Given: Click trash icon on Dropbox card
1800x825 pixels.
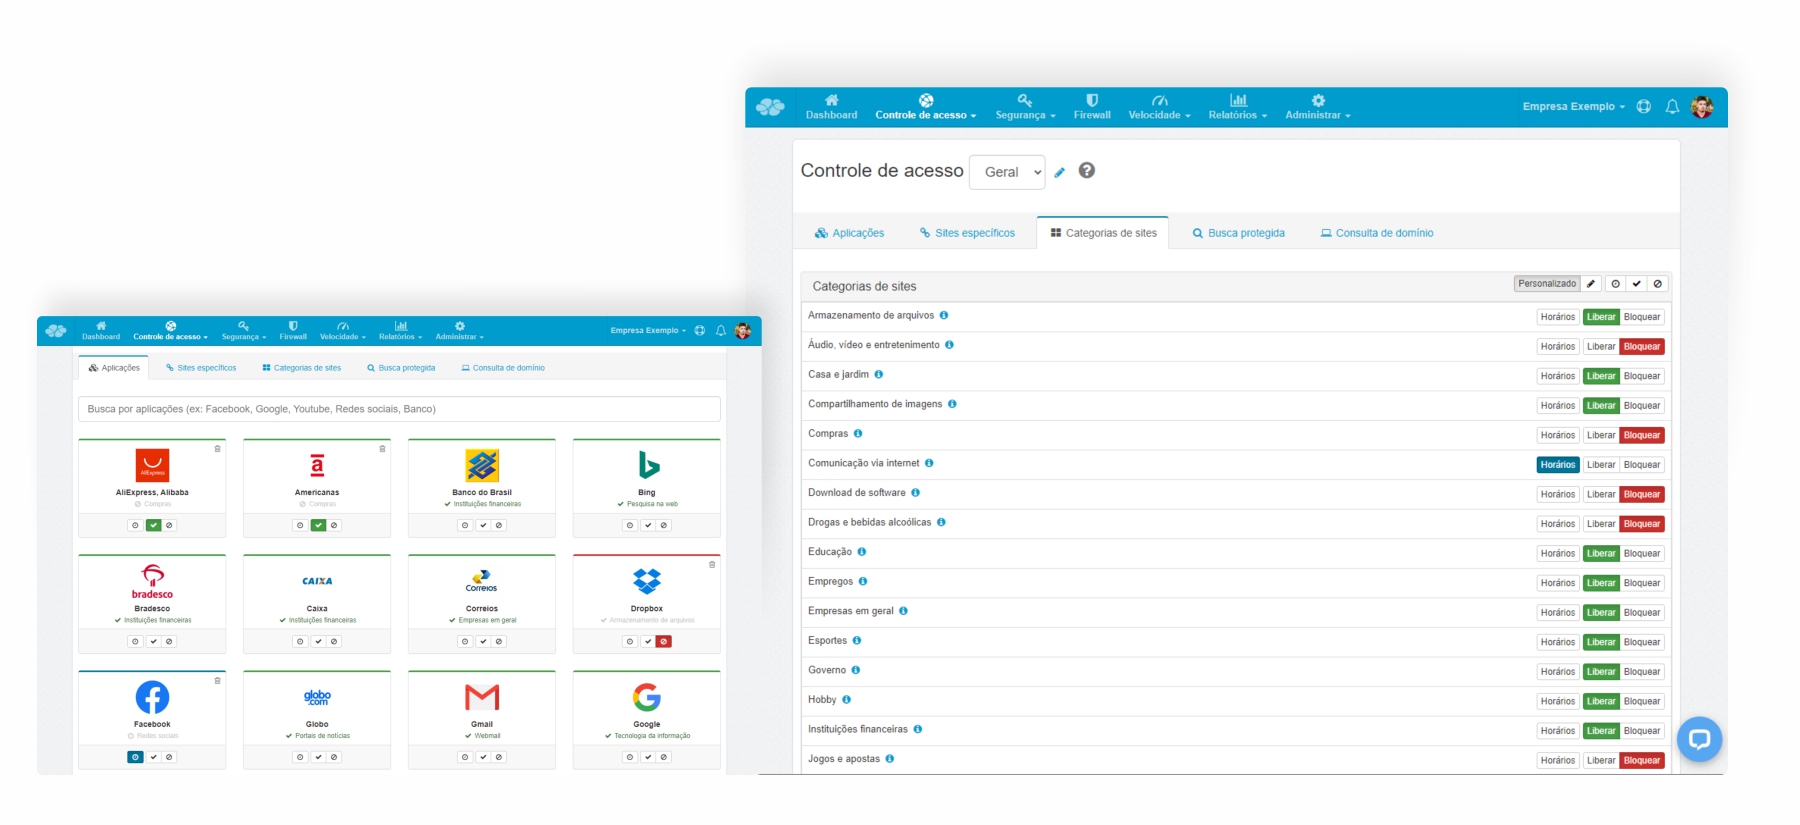Looking at the screenshot, I should [712, 565].
